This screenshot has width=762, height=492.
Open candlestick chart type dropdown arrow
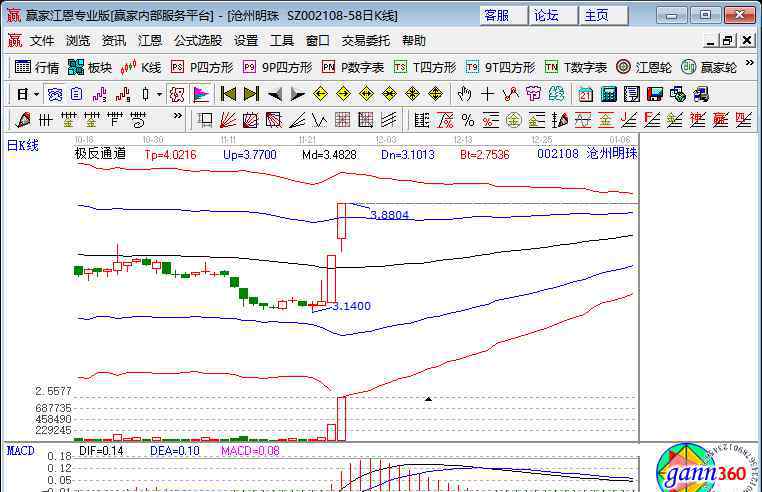pyautogui.click(x=159, y=94)
